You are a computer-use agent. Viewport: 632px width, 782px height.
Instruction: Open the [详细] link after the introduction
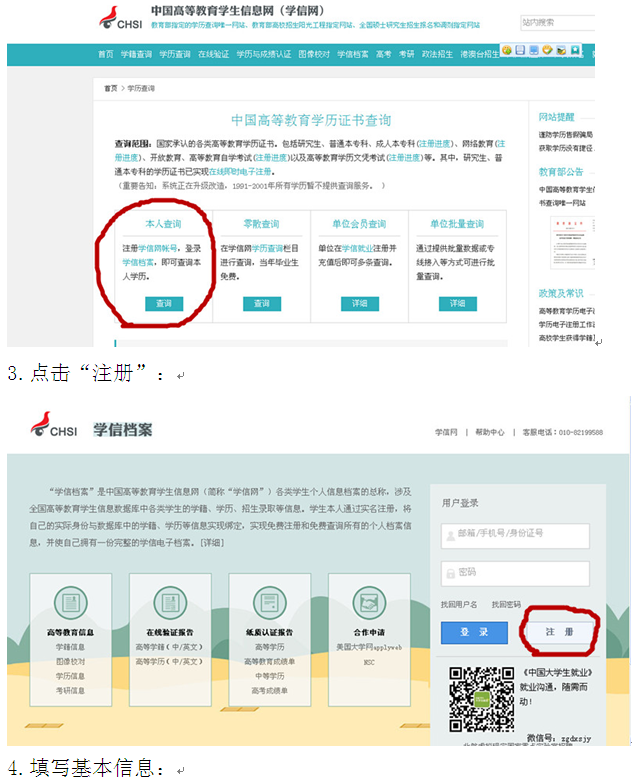pyautogui.click(x=212, y=543)
